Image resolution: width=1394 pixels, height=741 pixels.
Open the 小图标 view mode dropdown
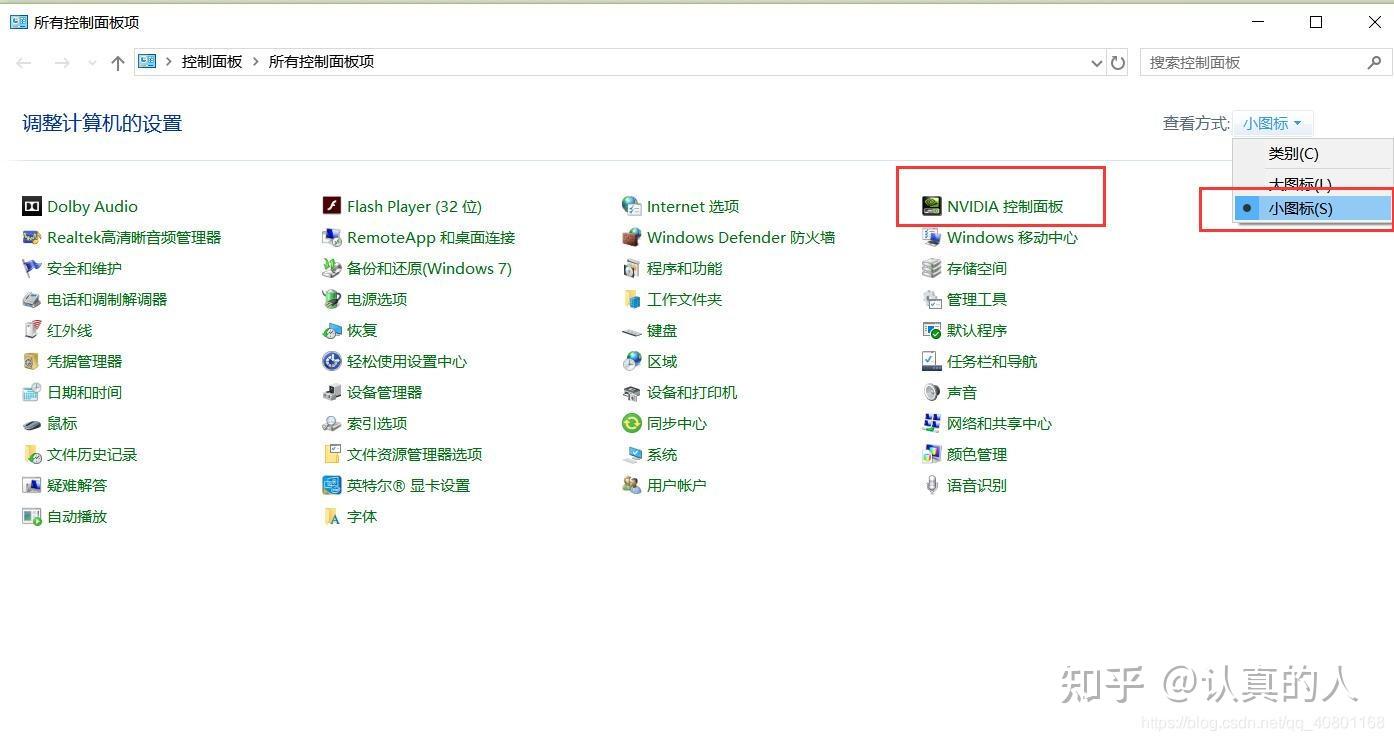coord(1272,124)
